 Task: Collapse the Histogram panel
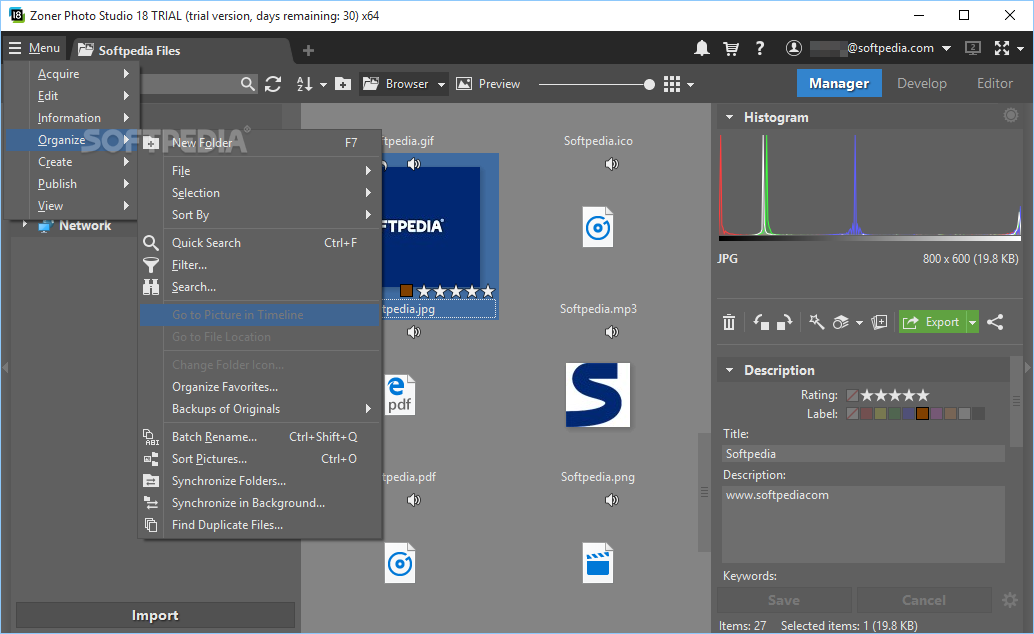click(729, 117)
